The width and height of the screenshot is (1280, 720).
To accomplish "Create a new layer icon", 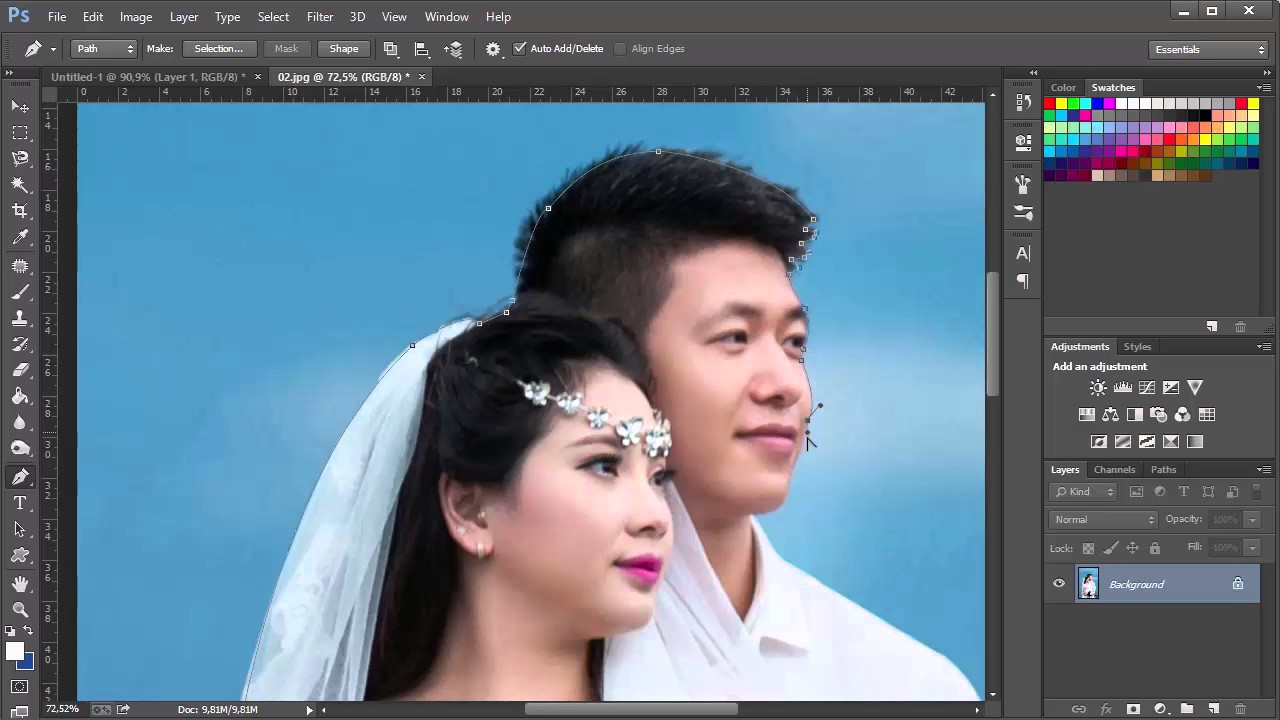I will pyautogui.click(x=1212, y=709).
